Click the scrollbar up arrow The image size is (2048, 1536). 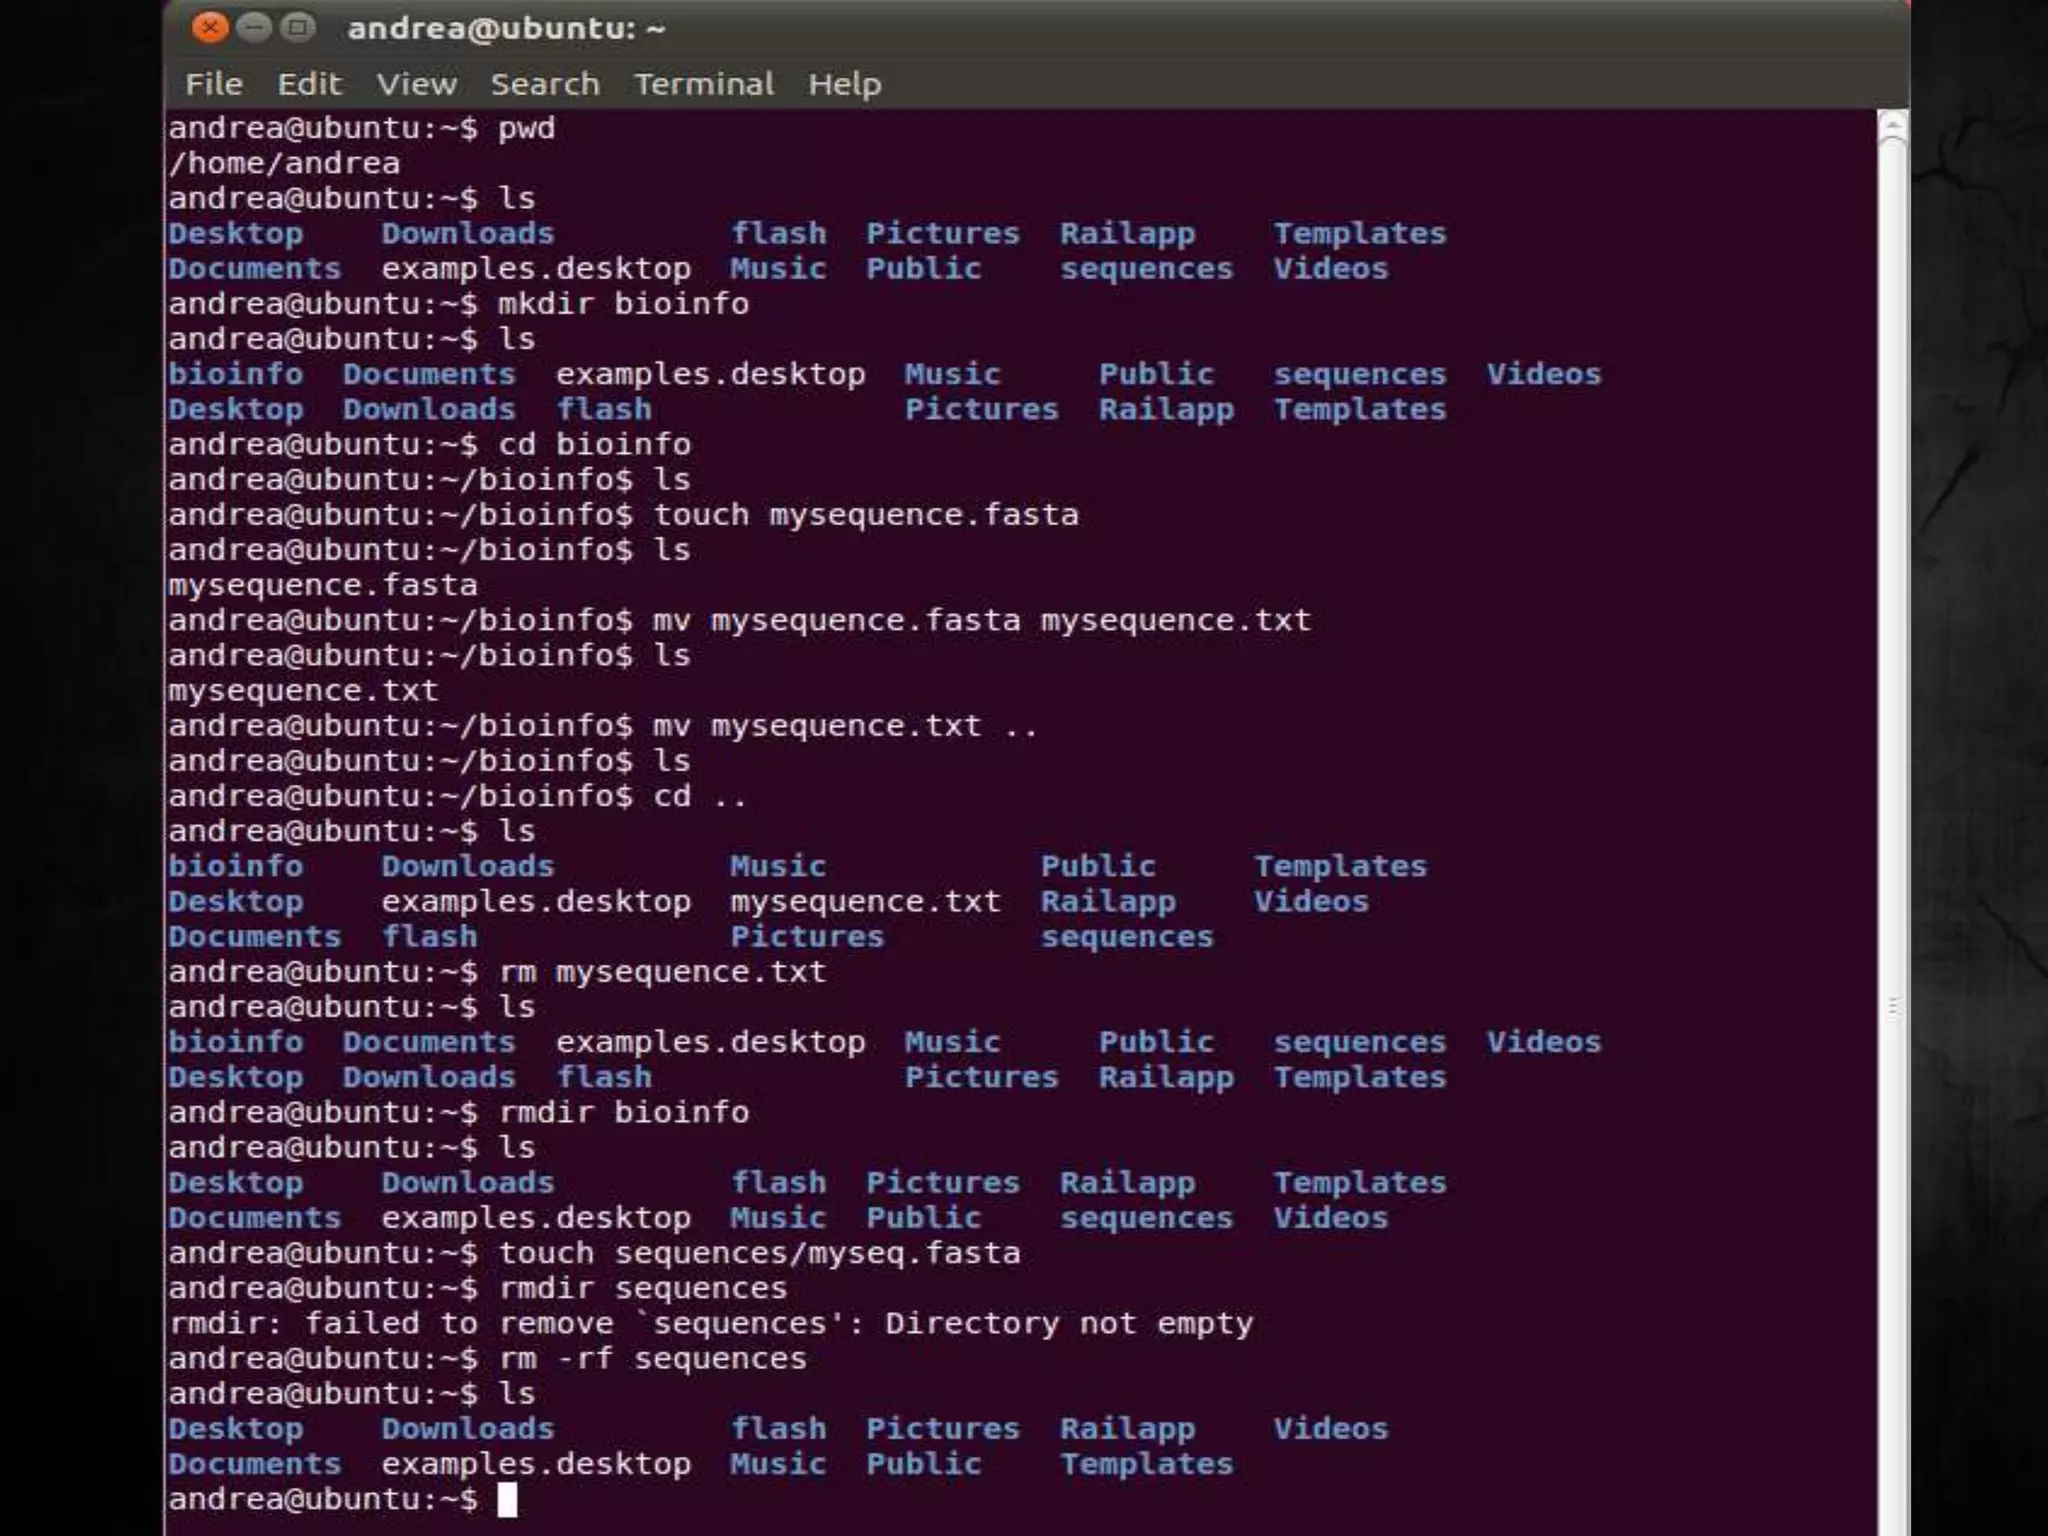click(1892, 124)
